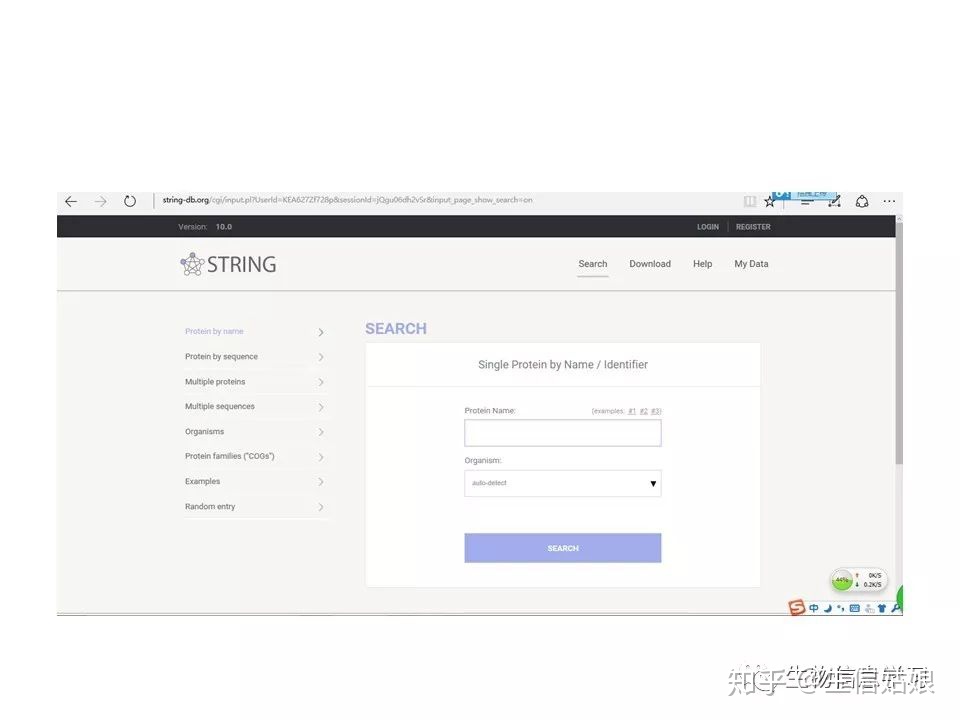Select Random entry menu item
Screen dimensions: 960x720
[210, 506]
